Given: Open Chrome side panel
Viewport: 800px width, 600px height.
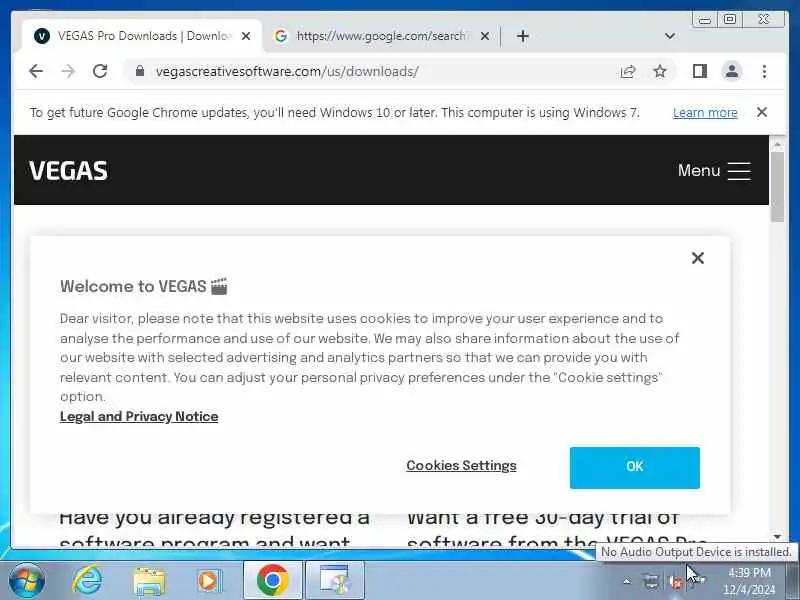Looking at the screenshot, I should pyautogui.click(x=699, y=71).
